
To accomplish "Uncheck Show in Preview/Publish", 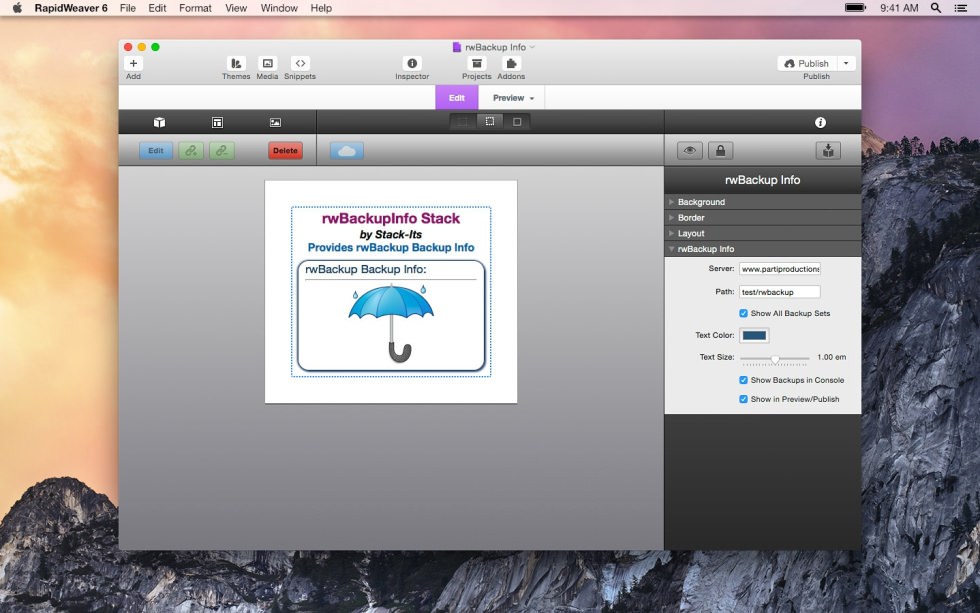I will [743, 399].
